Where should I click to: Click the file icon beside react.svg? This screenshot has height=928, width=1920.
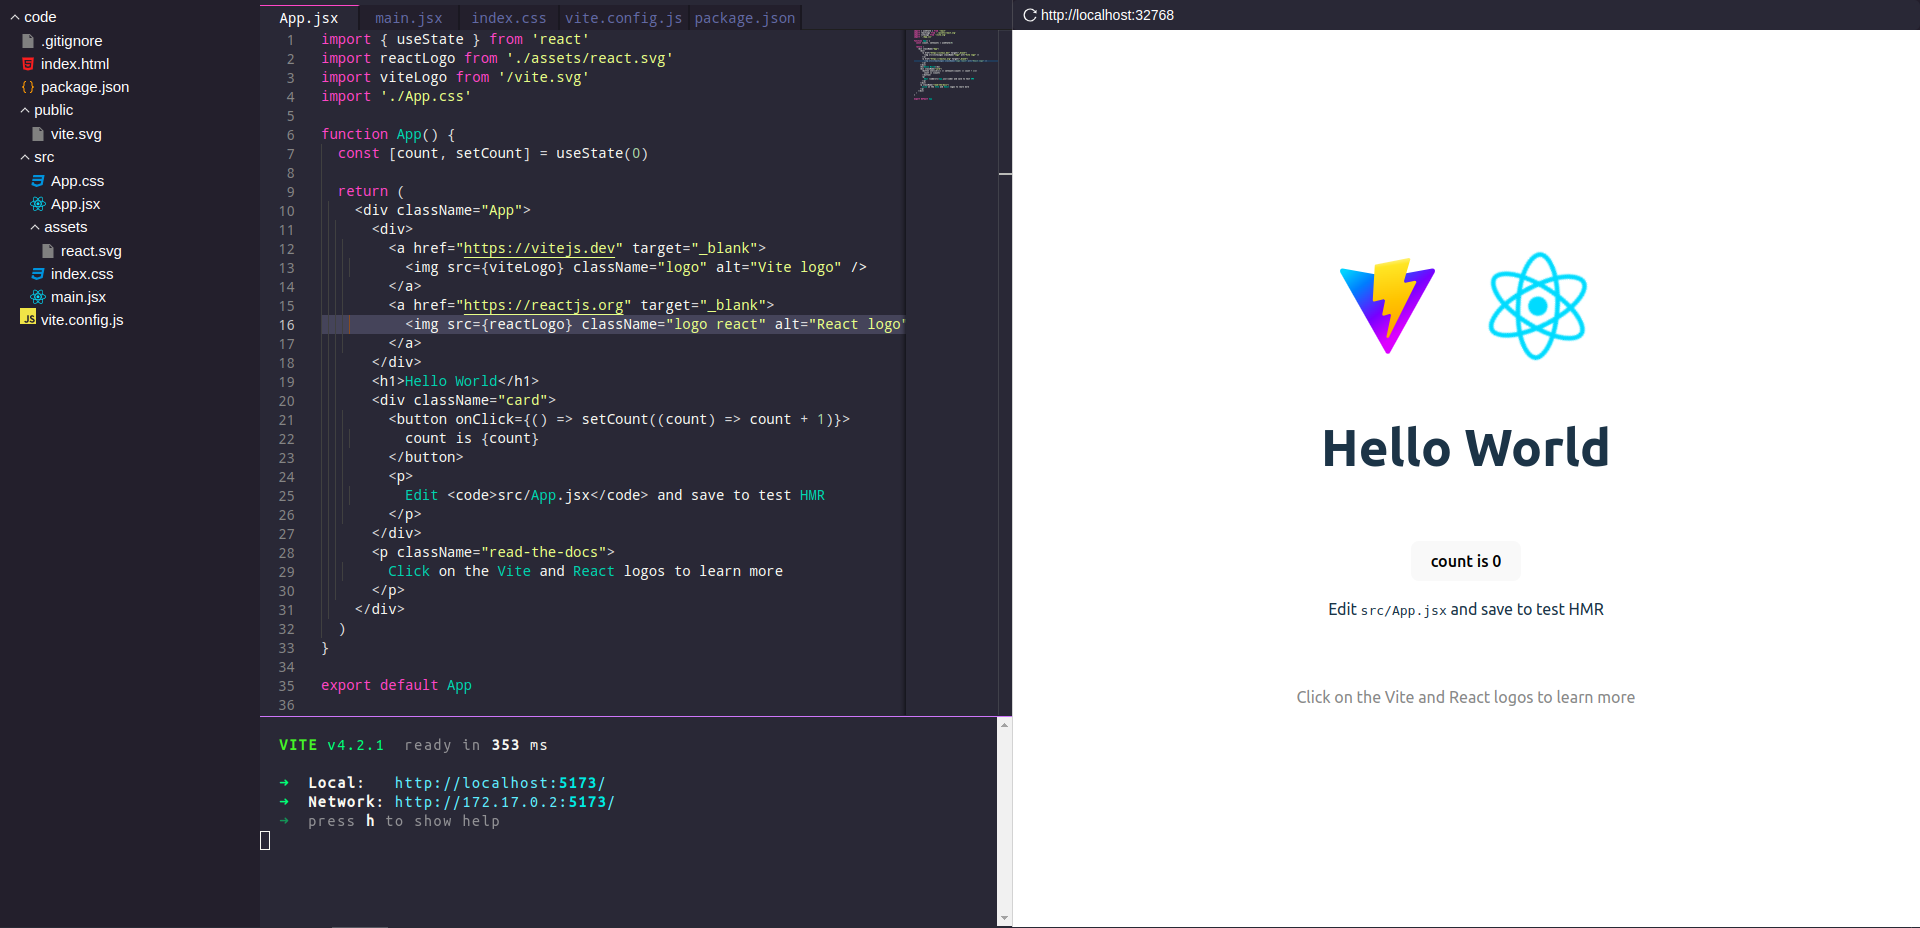tap(48, 251)
